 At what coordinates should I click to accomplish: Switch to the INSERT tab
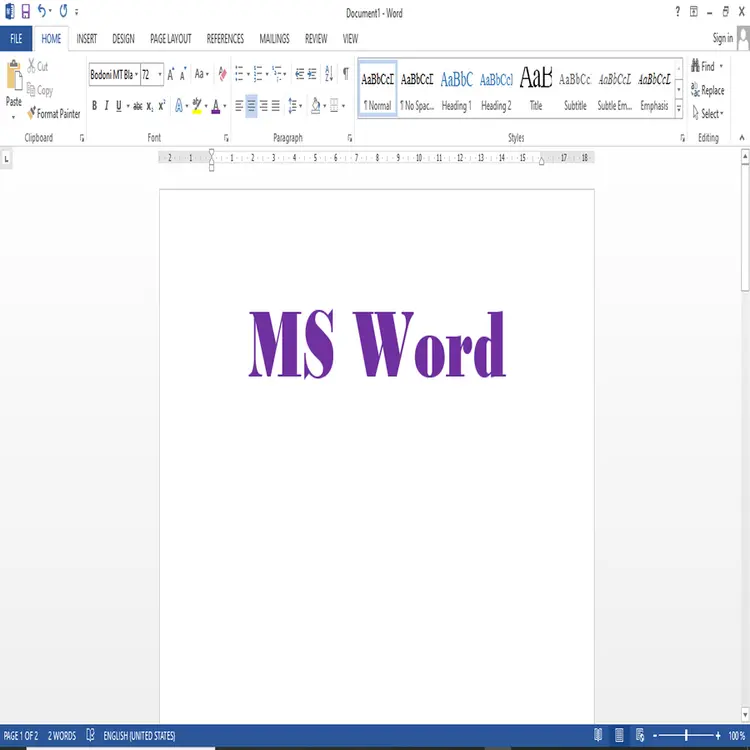(x=87, y=39)
